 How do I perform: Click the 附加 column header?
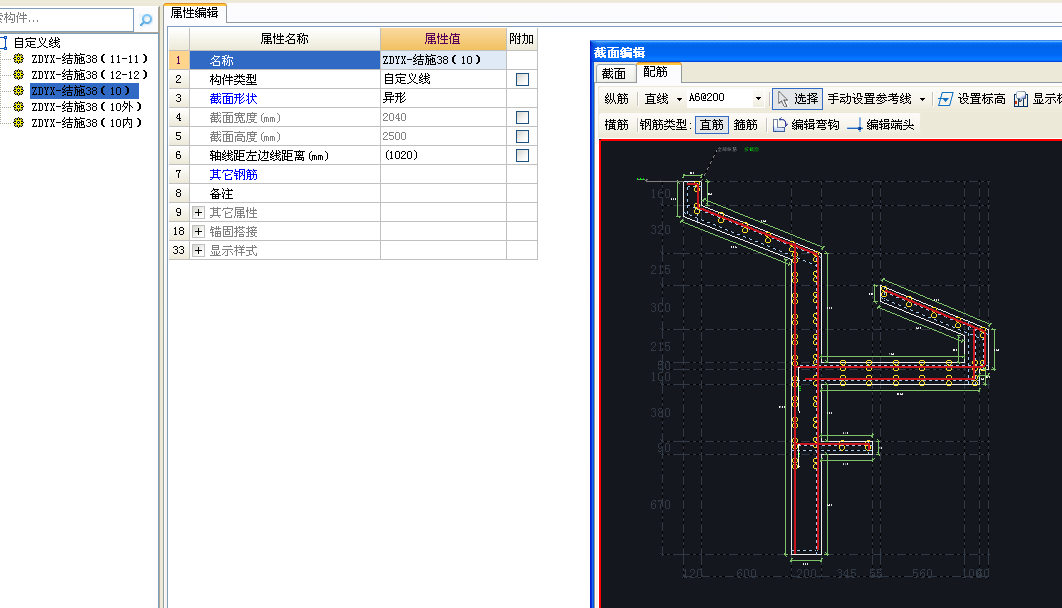[x=522, y=39]
